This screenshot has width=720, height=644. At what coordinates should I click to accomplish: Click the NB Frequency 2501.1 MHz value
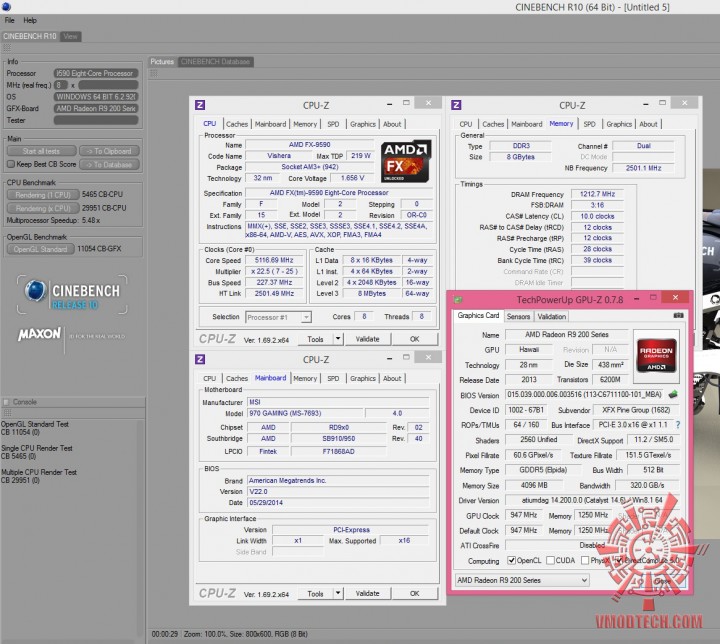pyautogui.click(x=643, y=168)
